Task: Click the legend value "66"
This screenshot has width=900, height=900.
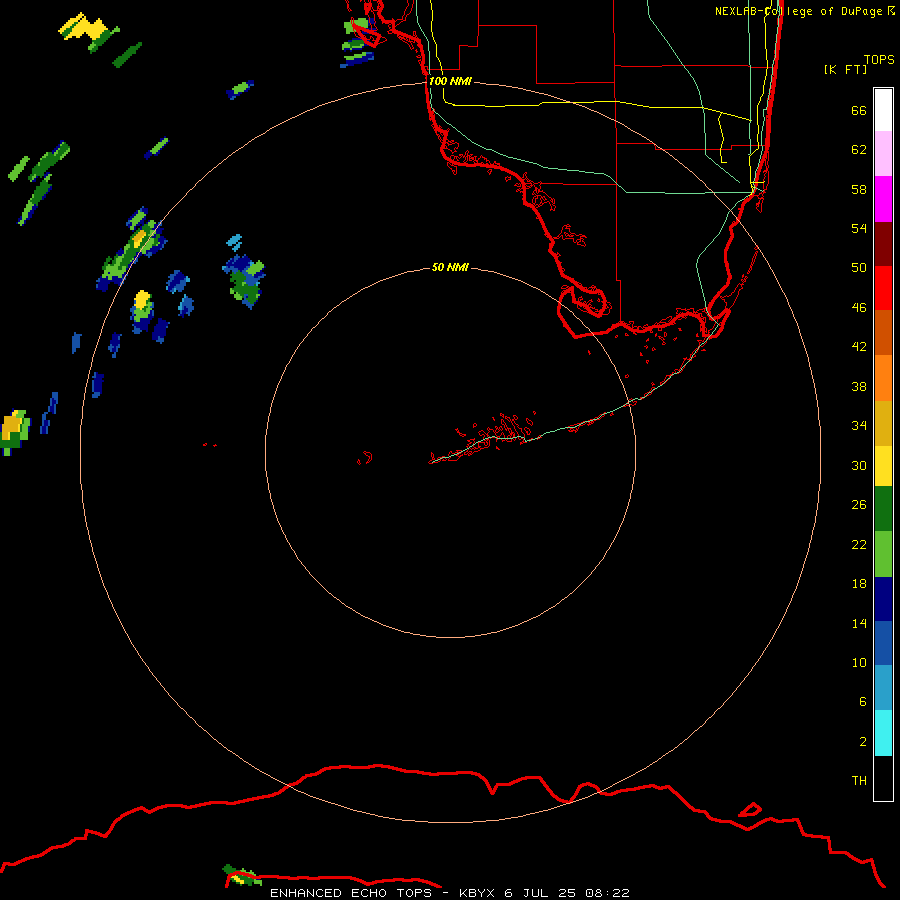Action: [859, 110]
